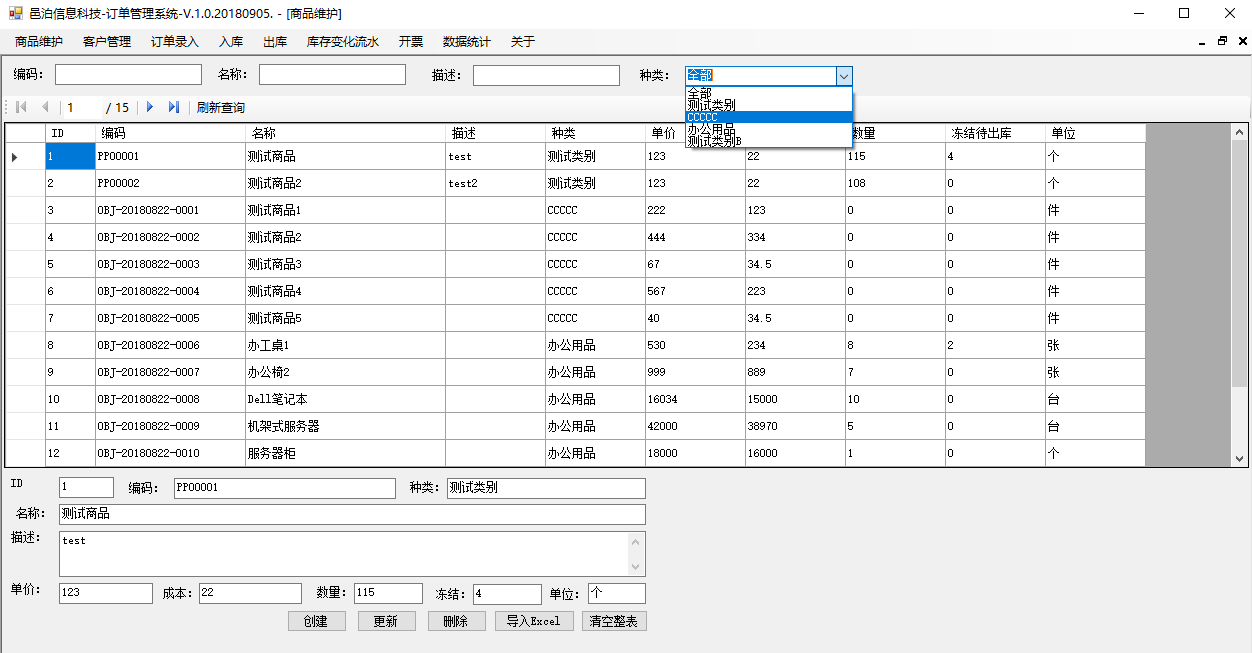Select the test2 description cell
The image size is (1252, 653).
coord(495,183)
